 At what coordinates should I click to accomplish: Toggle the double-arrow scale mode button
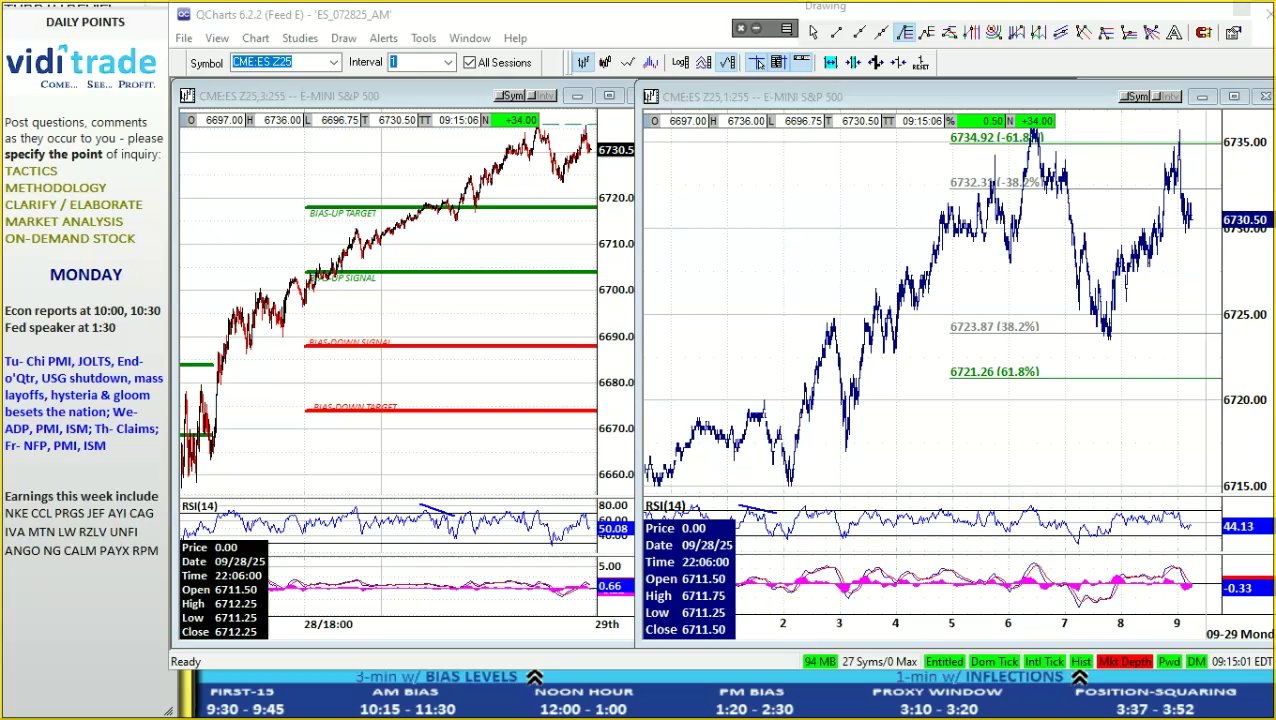click(704, 62)
